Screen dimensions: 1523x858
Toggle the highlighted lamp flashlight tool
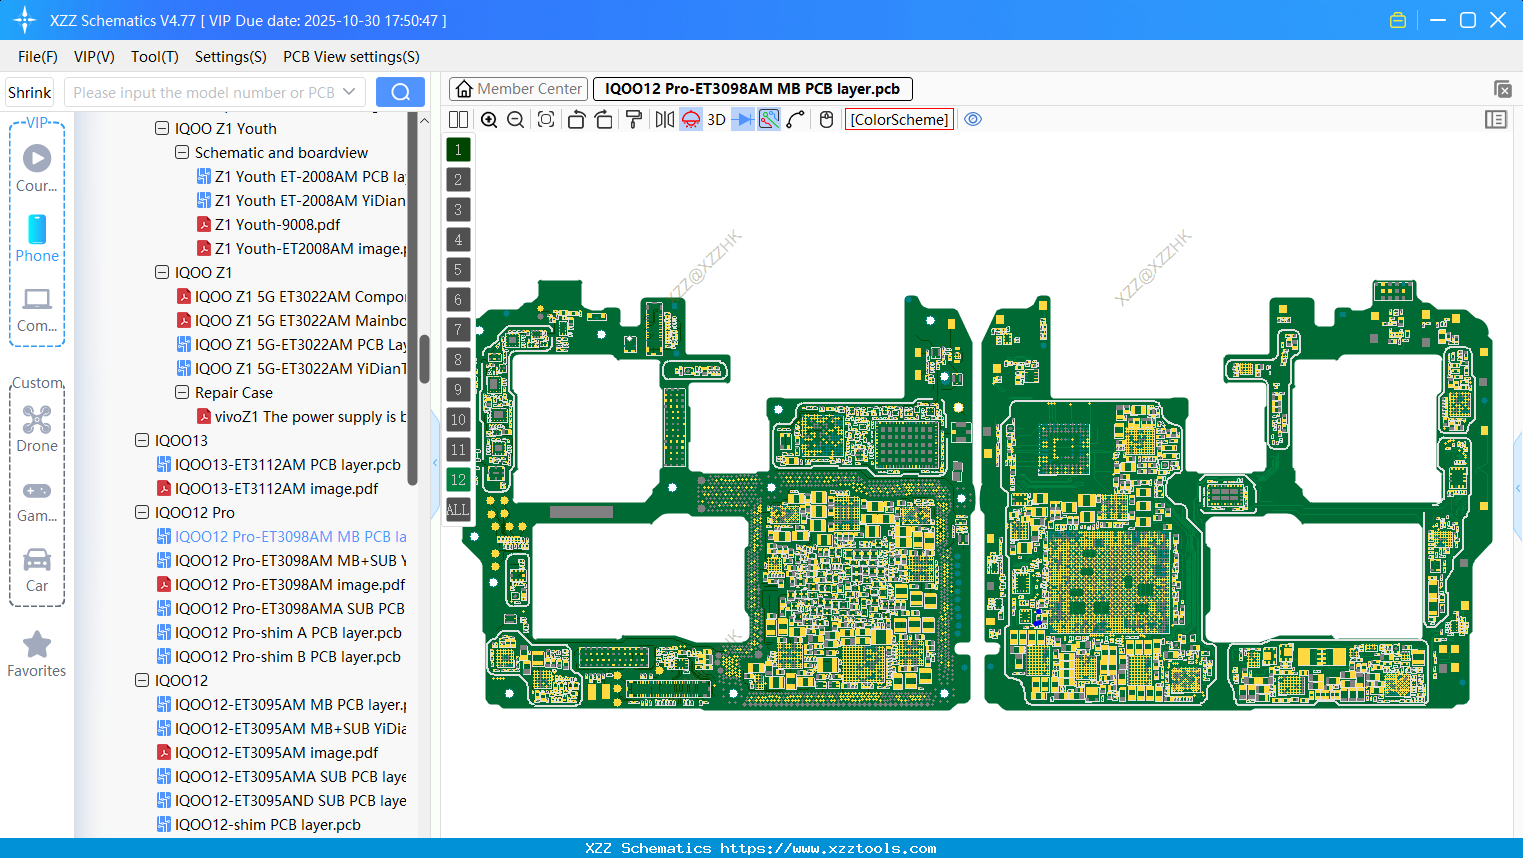point(690,119)
